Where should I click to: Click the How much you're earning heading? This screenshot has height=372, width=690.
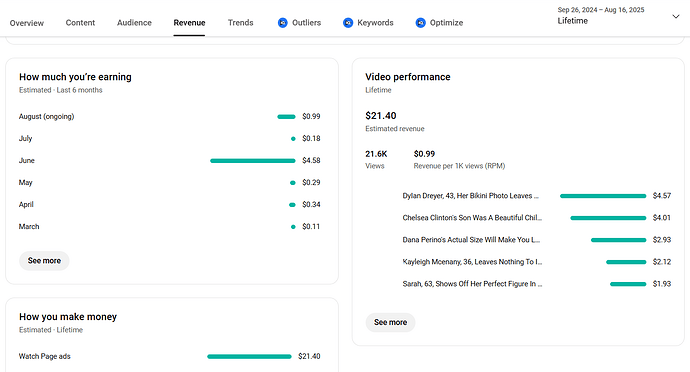pyautogui.click(x=75, y=77)
